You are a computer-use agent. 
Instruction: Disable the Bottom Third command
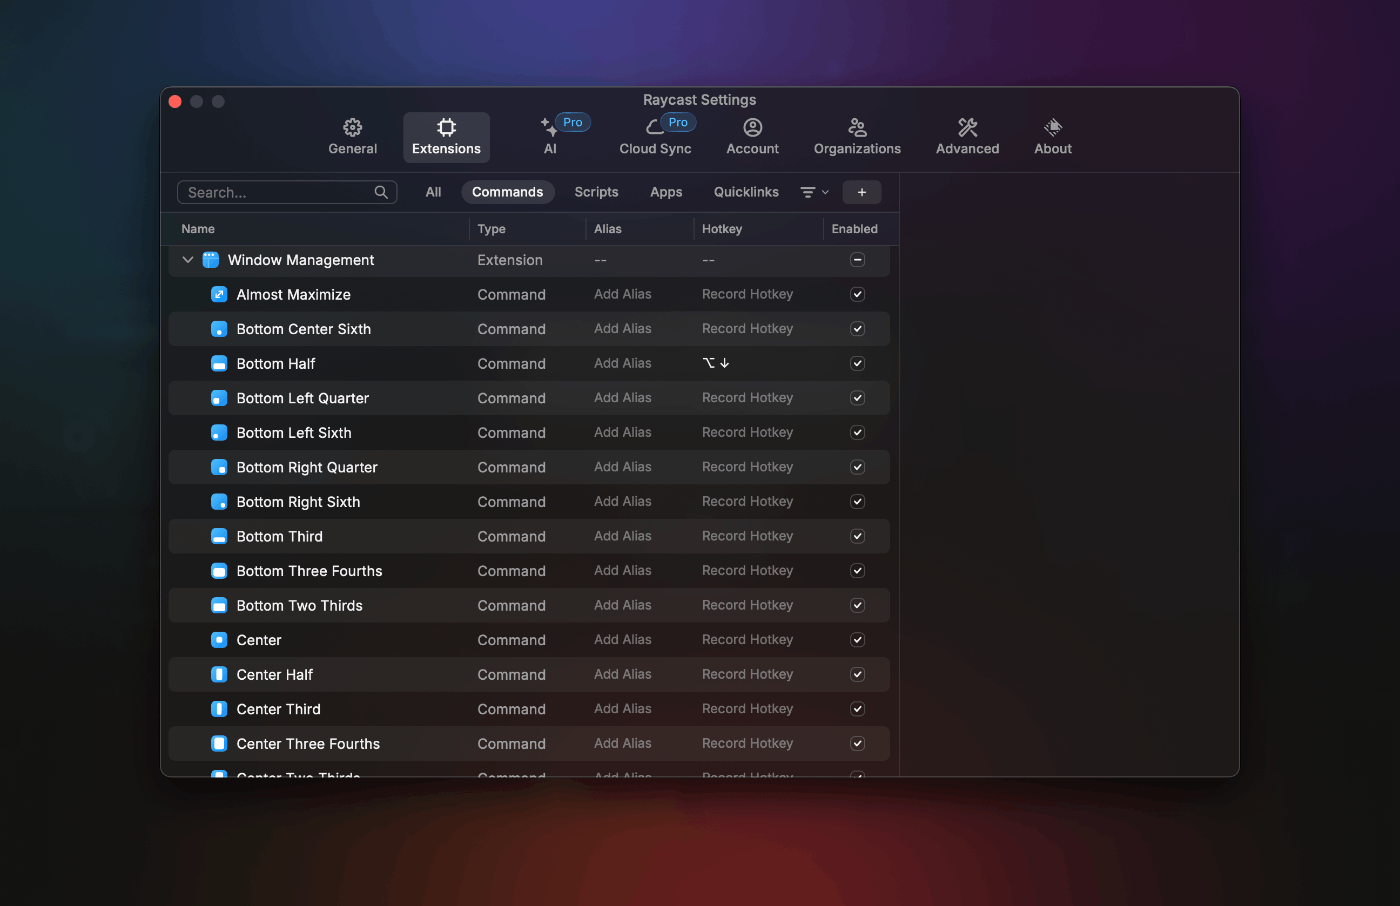pos(857,536)
